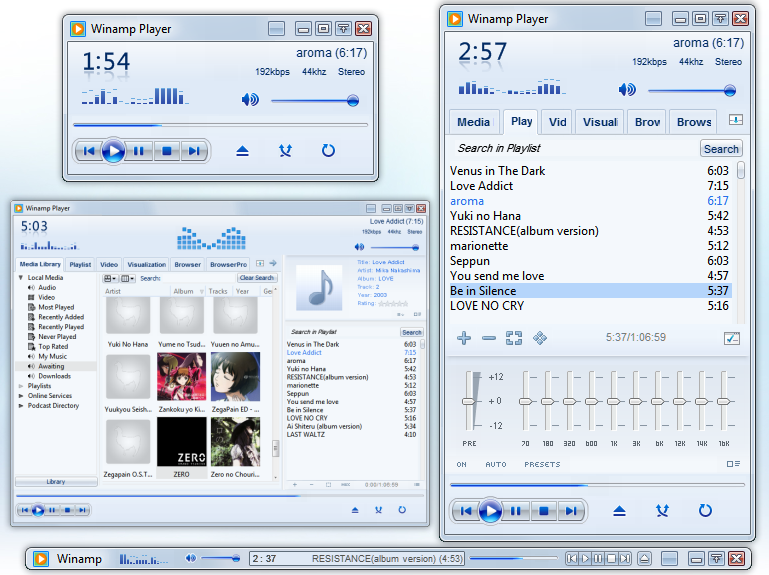Open the second view-mode dropdown beside Search
This screenshot has width=769, height=575.
coord(128,278)
